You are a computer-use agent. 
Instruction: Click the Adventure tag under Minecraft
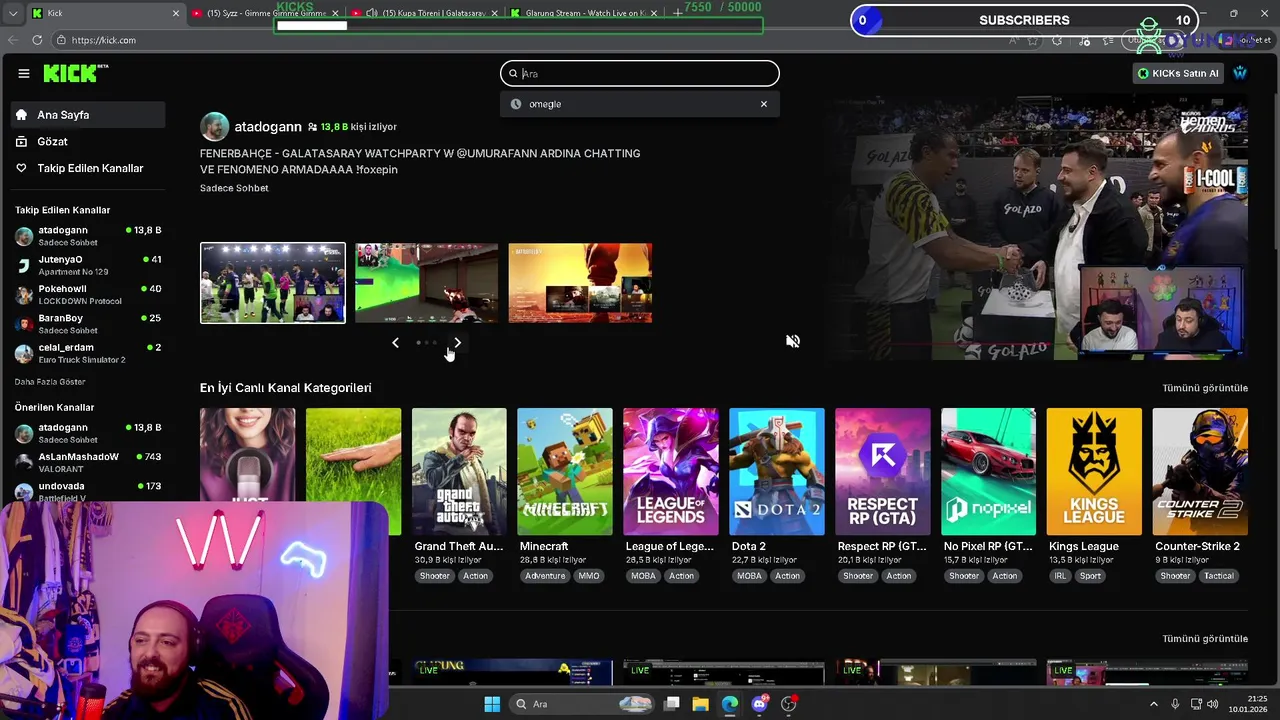pyautogui.click(x=545, y=576)
